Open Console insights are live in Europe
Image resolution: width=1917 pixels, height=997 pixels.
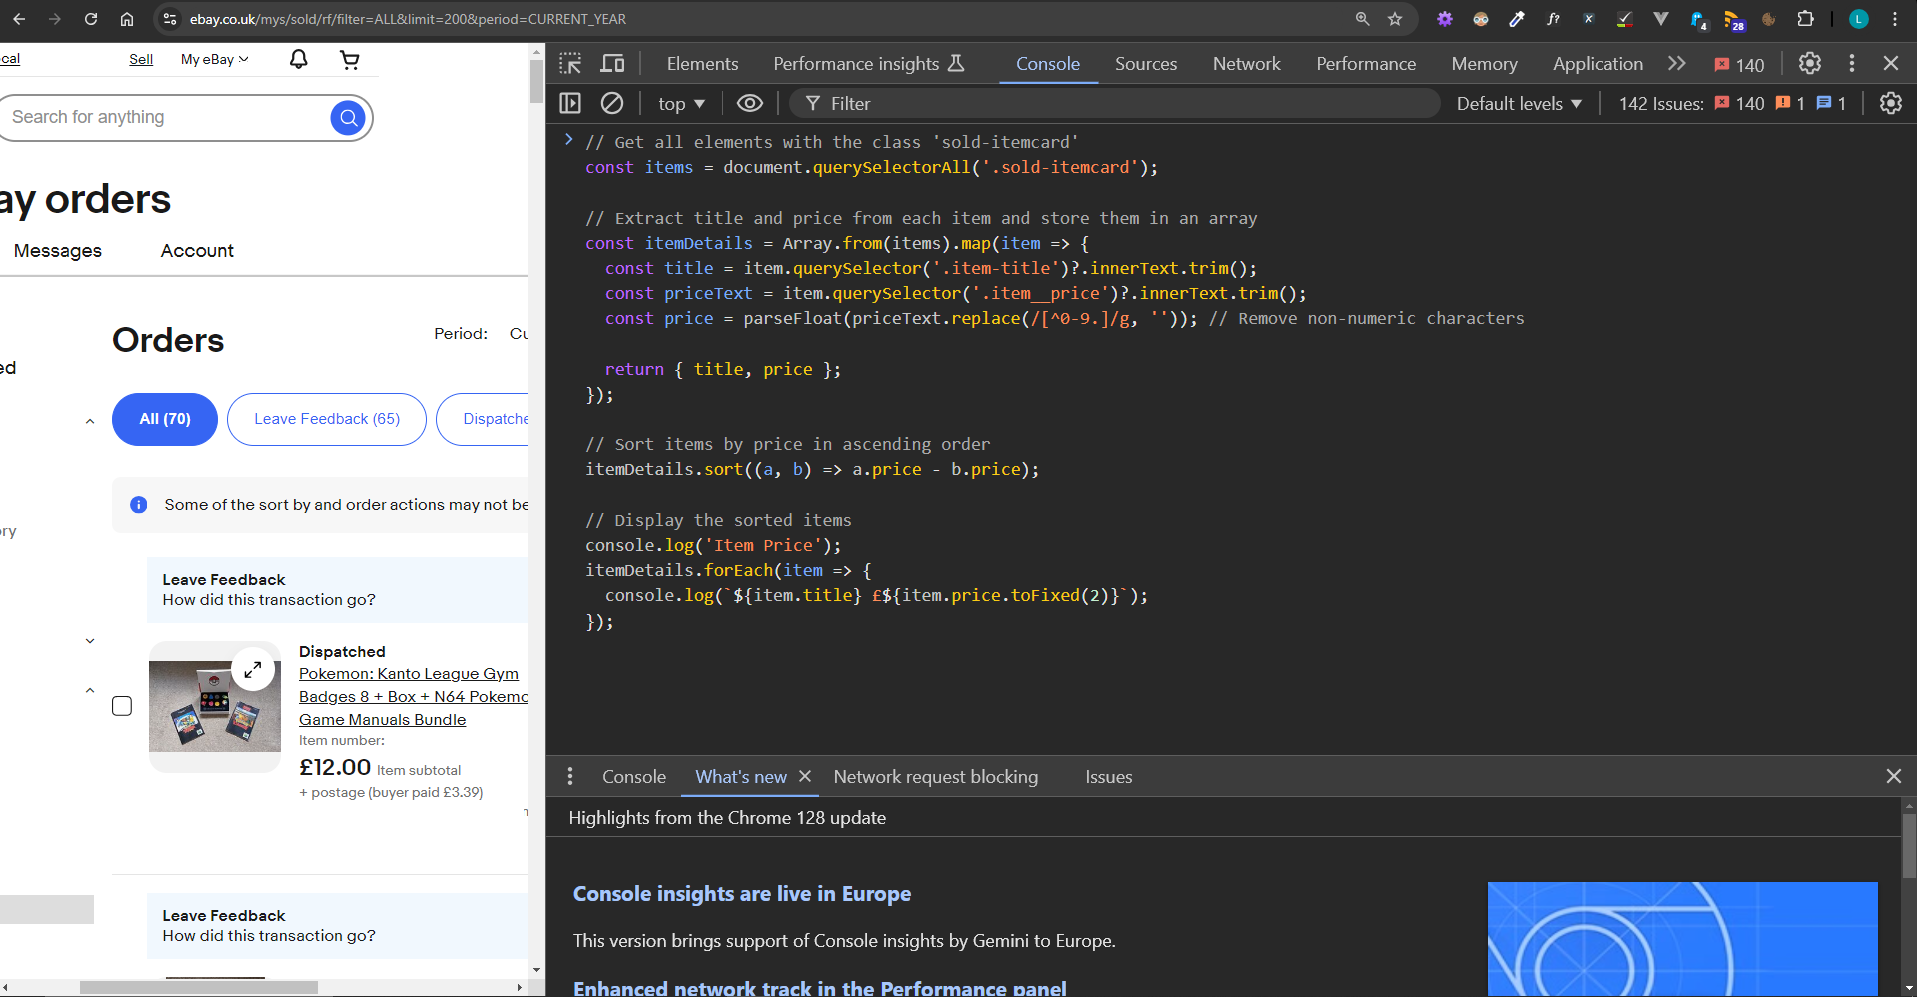click(x=741, y=894)
